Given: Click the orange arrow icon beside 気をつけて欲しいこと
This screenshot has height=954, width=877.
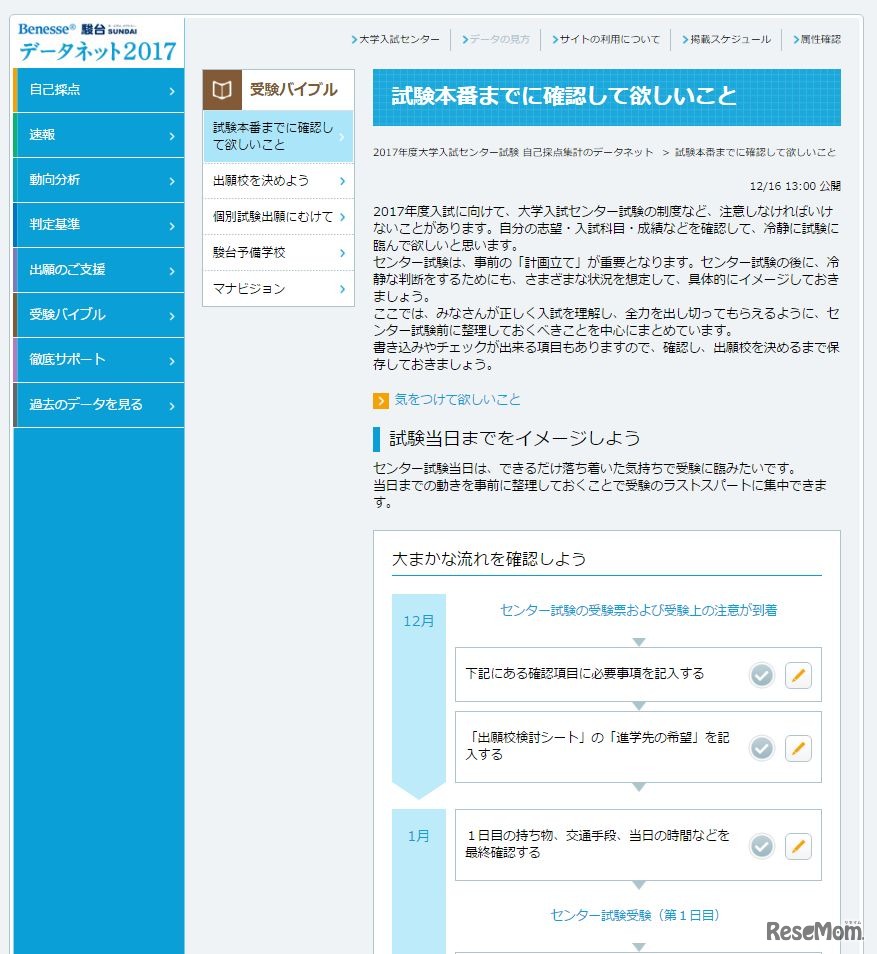Looking at the screenshot, I should (x=380, y=400).
